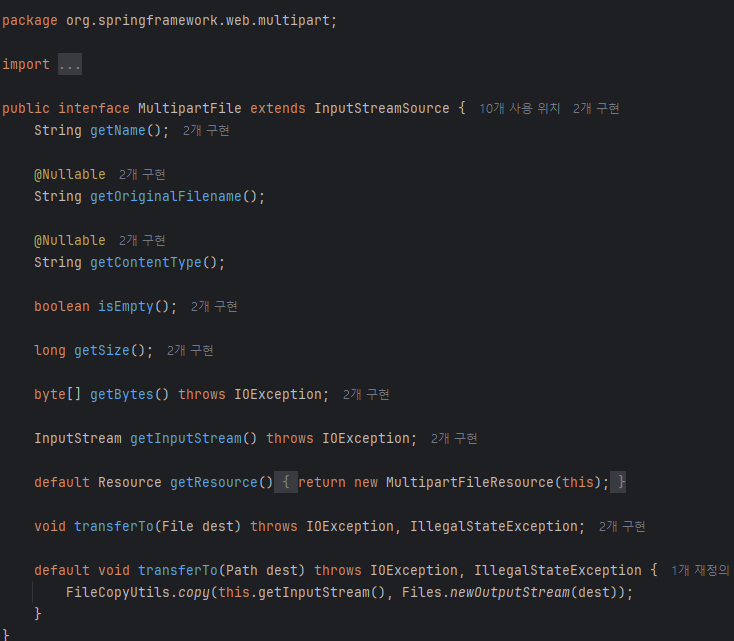Expand the folded getResource opening brace
This screenshot has height=641, width=734.
(x=286, y=482)
